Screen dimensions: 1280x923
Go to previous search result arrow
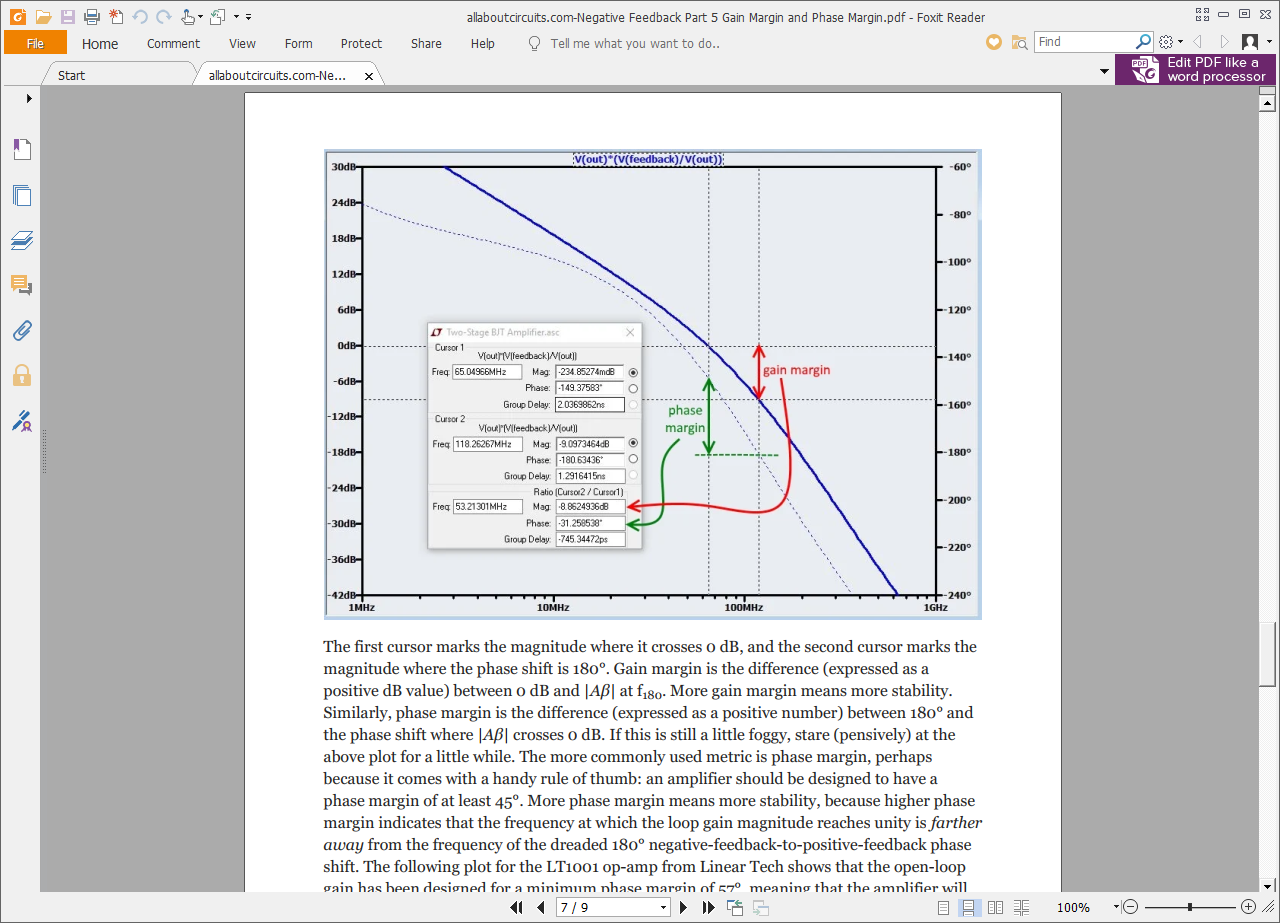(x=1197, y=42)
